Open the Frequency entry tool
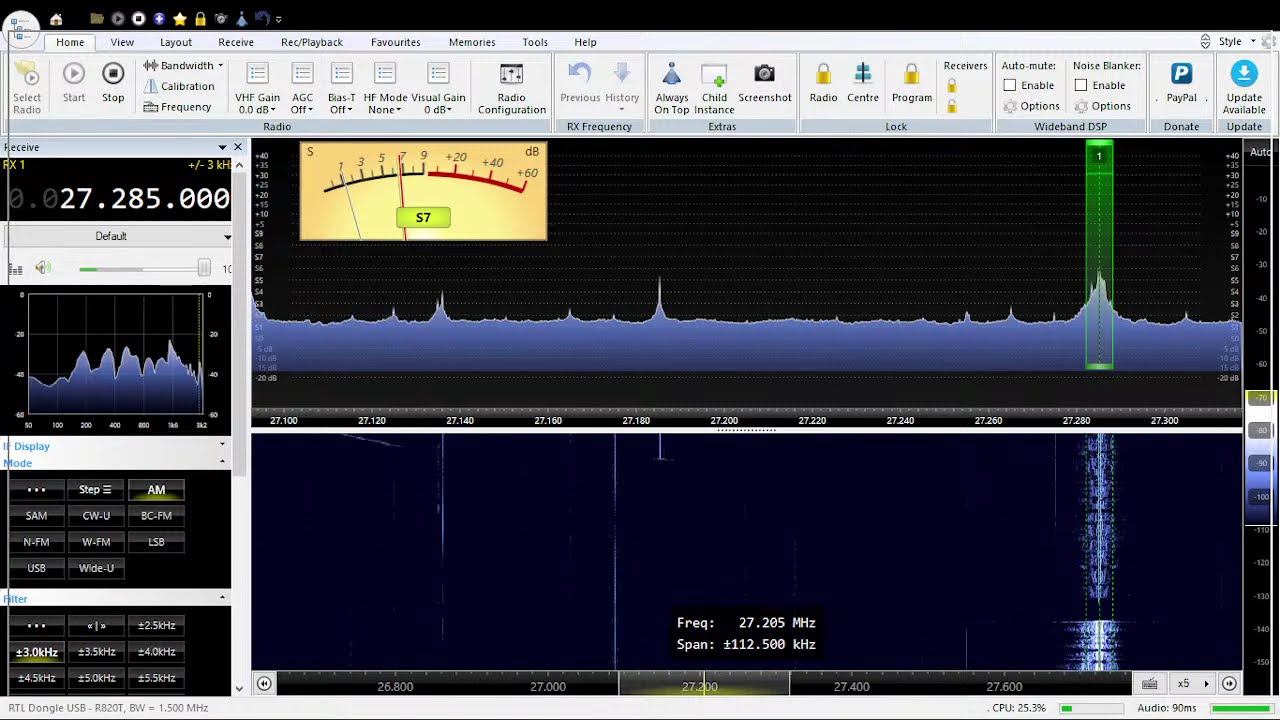1280x720 pixels. click(177, 107)
